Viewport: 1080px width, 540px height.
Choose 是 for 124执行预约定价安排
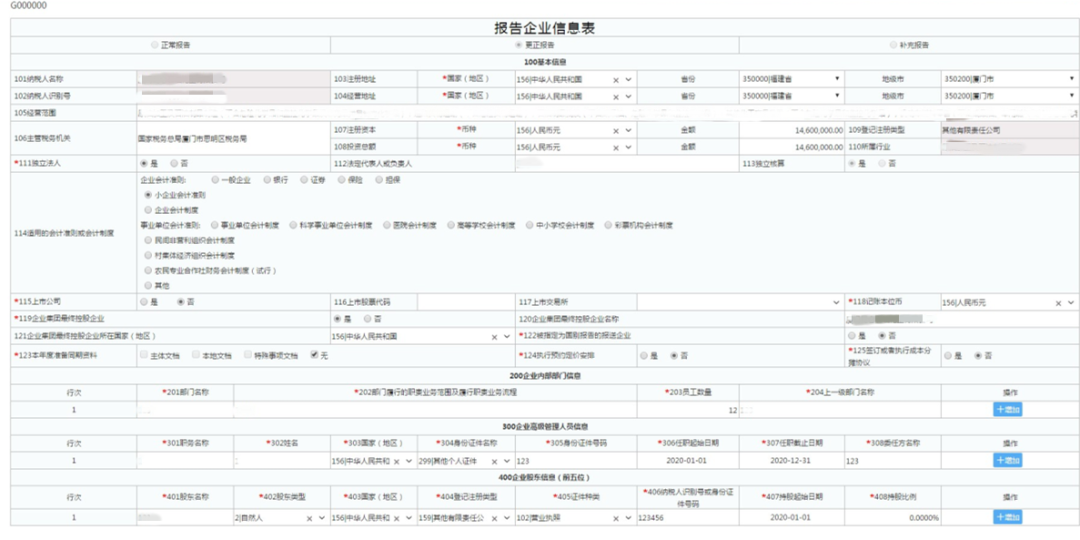(x=644, y=355)
